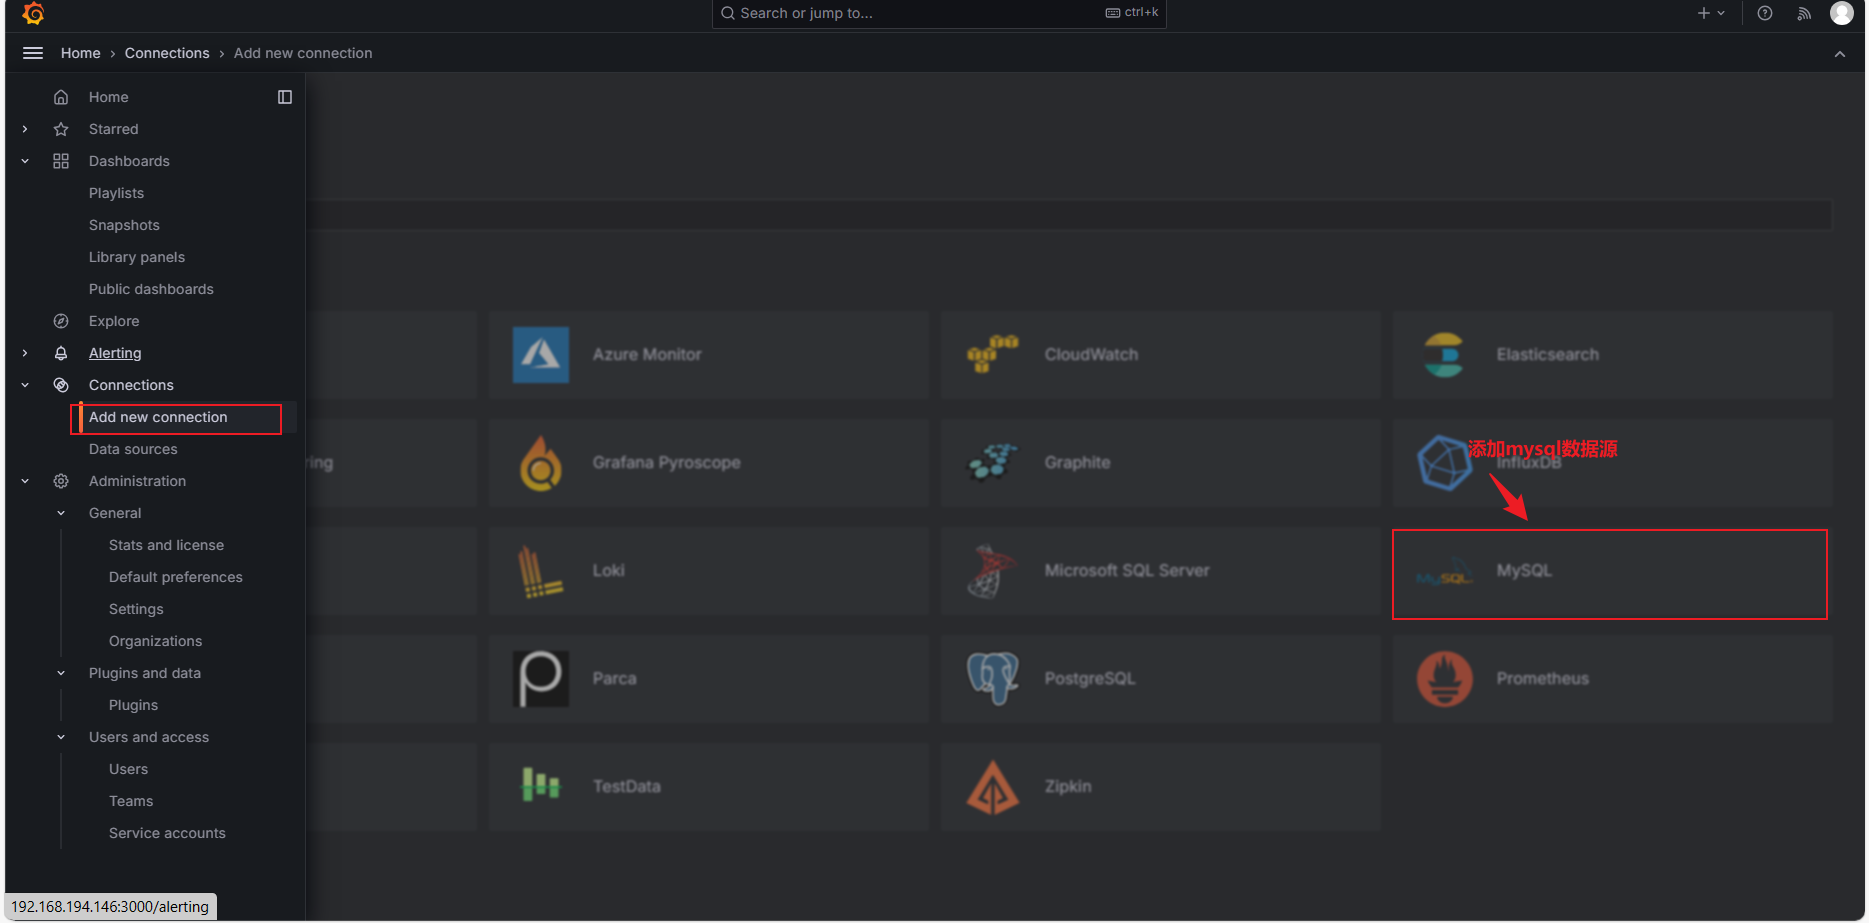Focus the Search or jump to field
The width and height of the screenshot is (1869, 923).
point(939,13)
